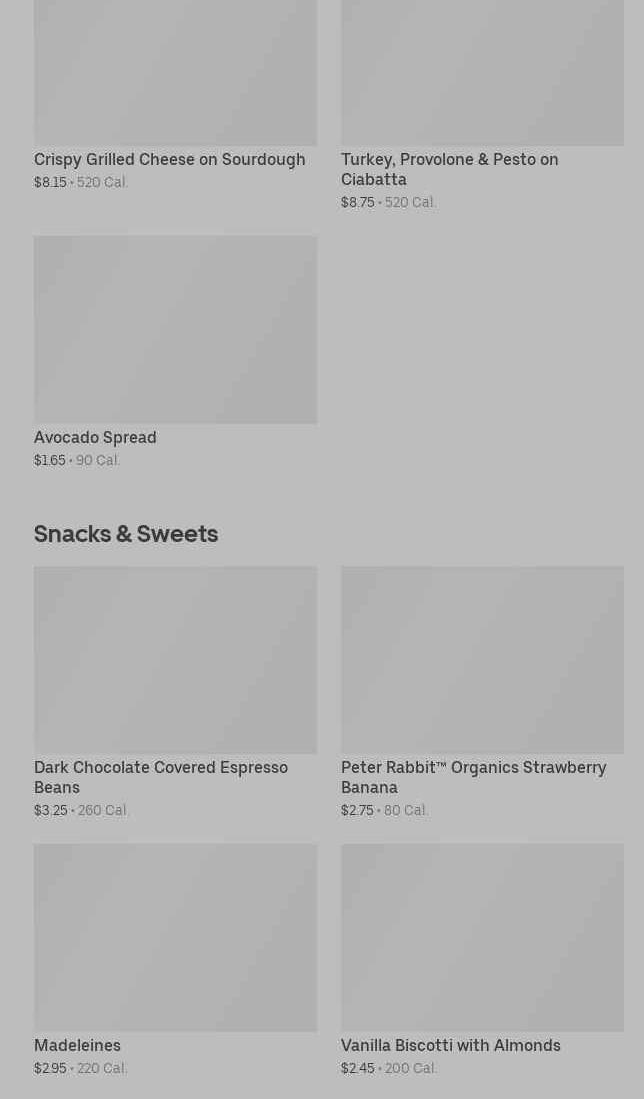This screenshot has height=1099, width=644.
Task: Open Vanilla Biscotti with Almonds image
Action: pos(482,937)
